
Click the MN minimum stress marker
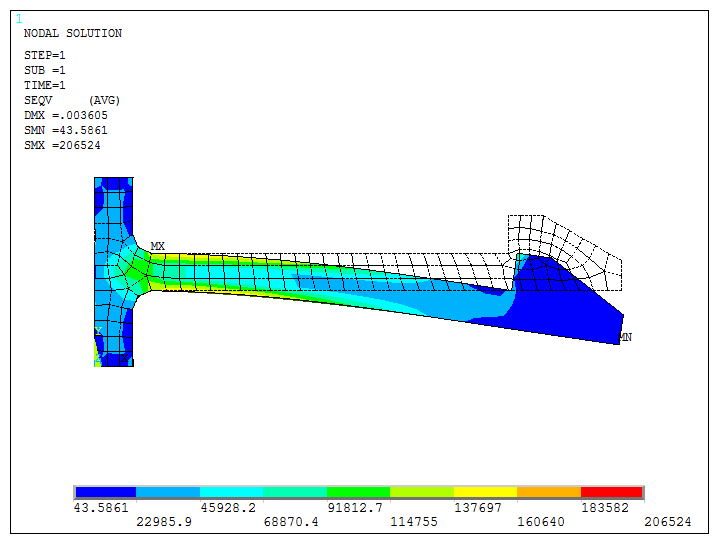pyautogui.click(x=625, y=337)
